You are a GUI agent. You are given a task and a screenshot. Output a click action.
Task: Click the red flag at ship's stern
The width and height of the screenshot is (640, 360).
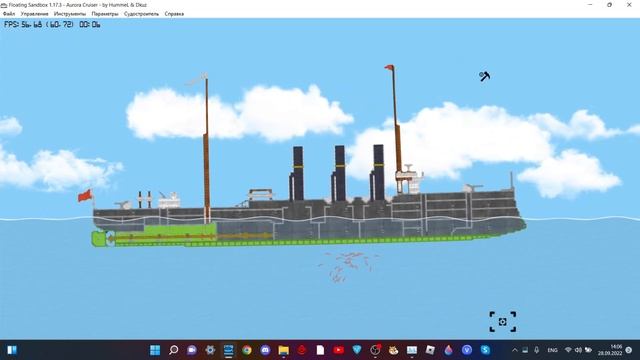pyautogui.click(x=85, y=196)
